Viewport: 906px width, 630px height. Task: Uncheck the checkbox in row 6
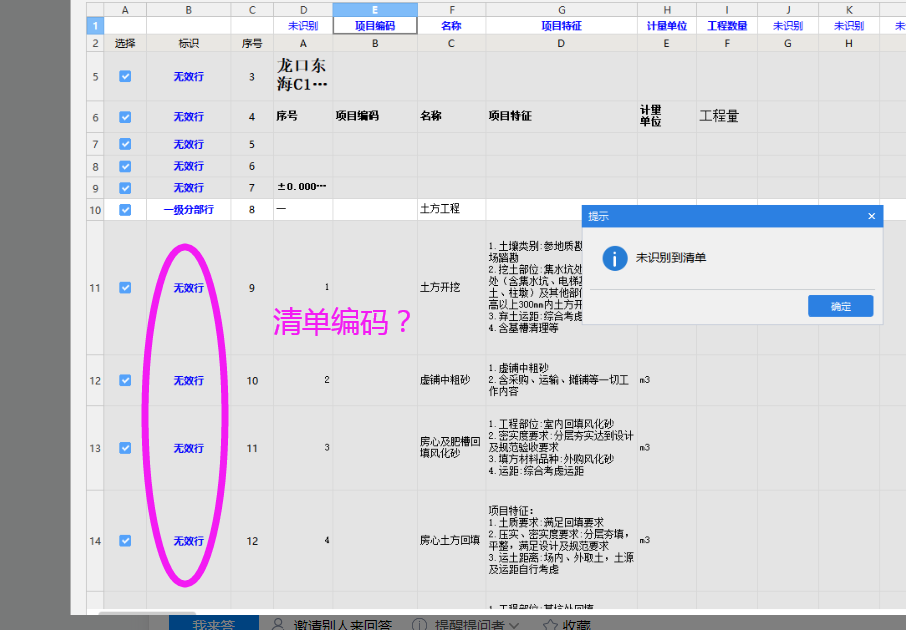pos(125,117)
